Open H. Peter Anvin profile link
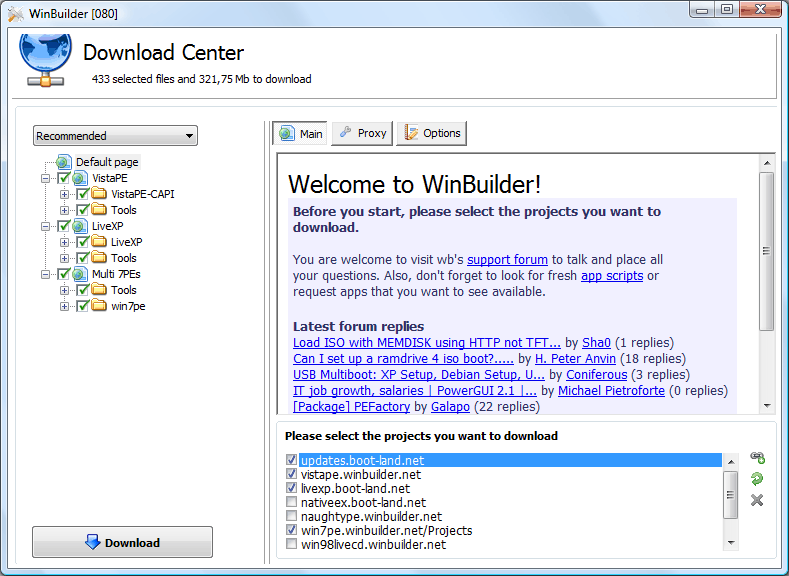 coord(575,359)
